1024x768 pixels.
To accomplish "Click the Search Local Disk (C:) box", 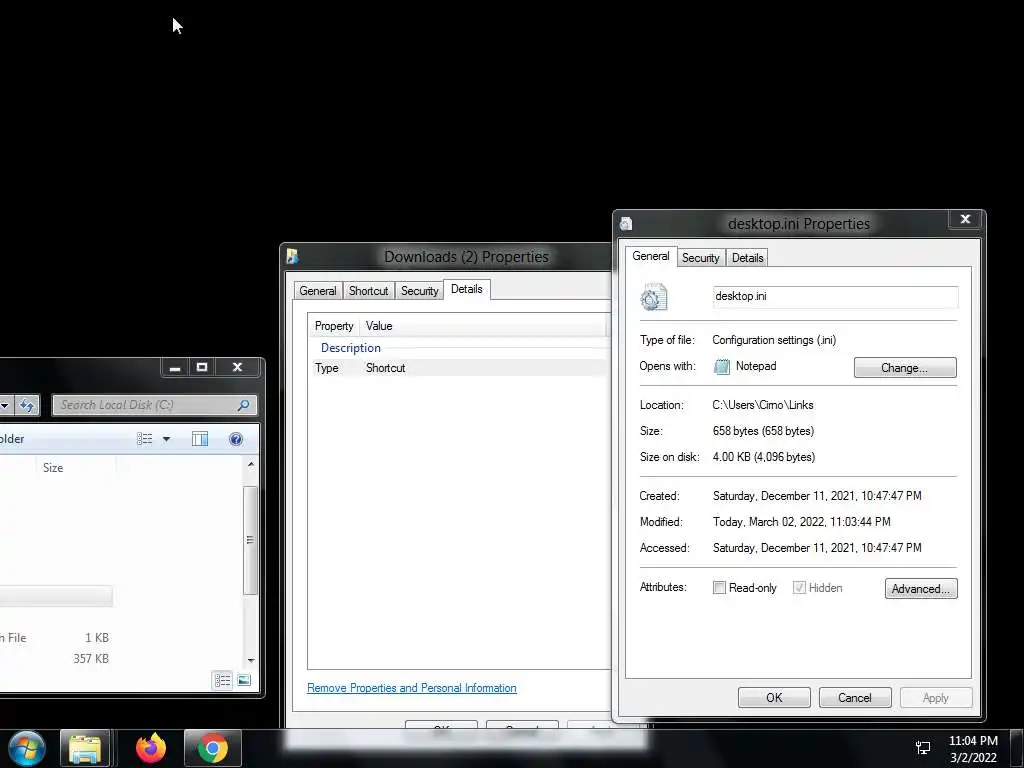I will pyautogui.click(x=154, y=405).
